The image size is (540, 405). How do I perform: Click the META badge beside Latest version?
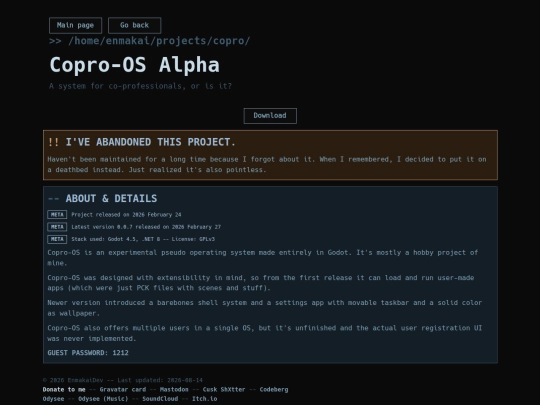click(x=57, y=227)
